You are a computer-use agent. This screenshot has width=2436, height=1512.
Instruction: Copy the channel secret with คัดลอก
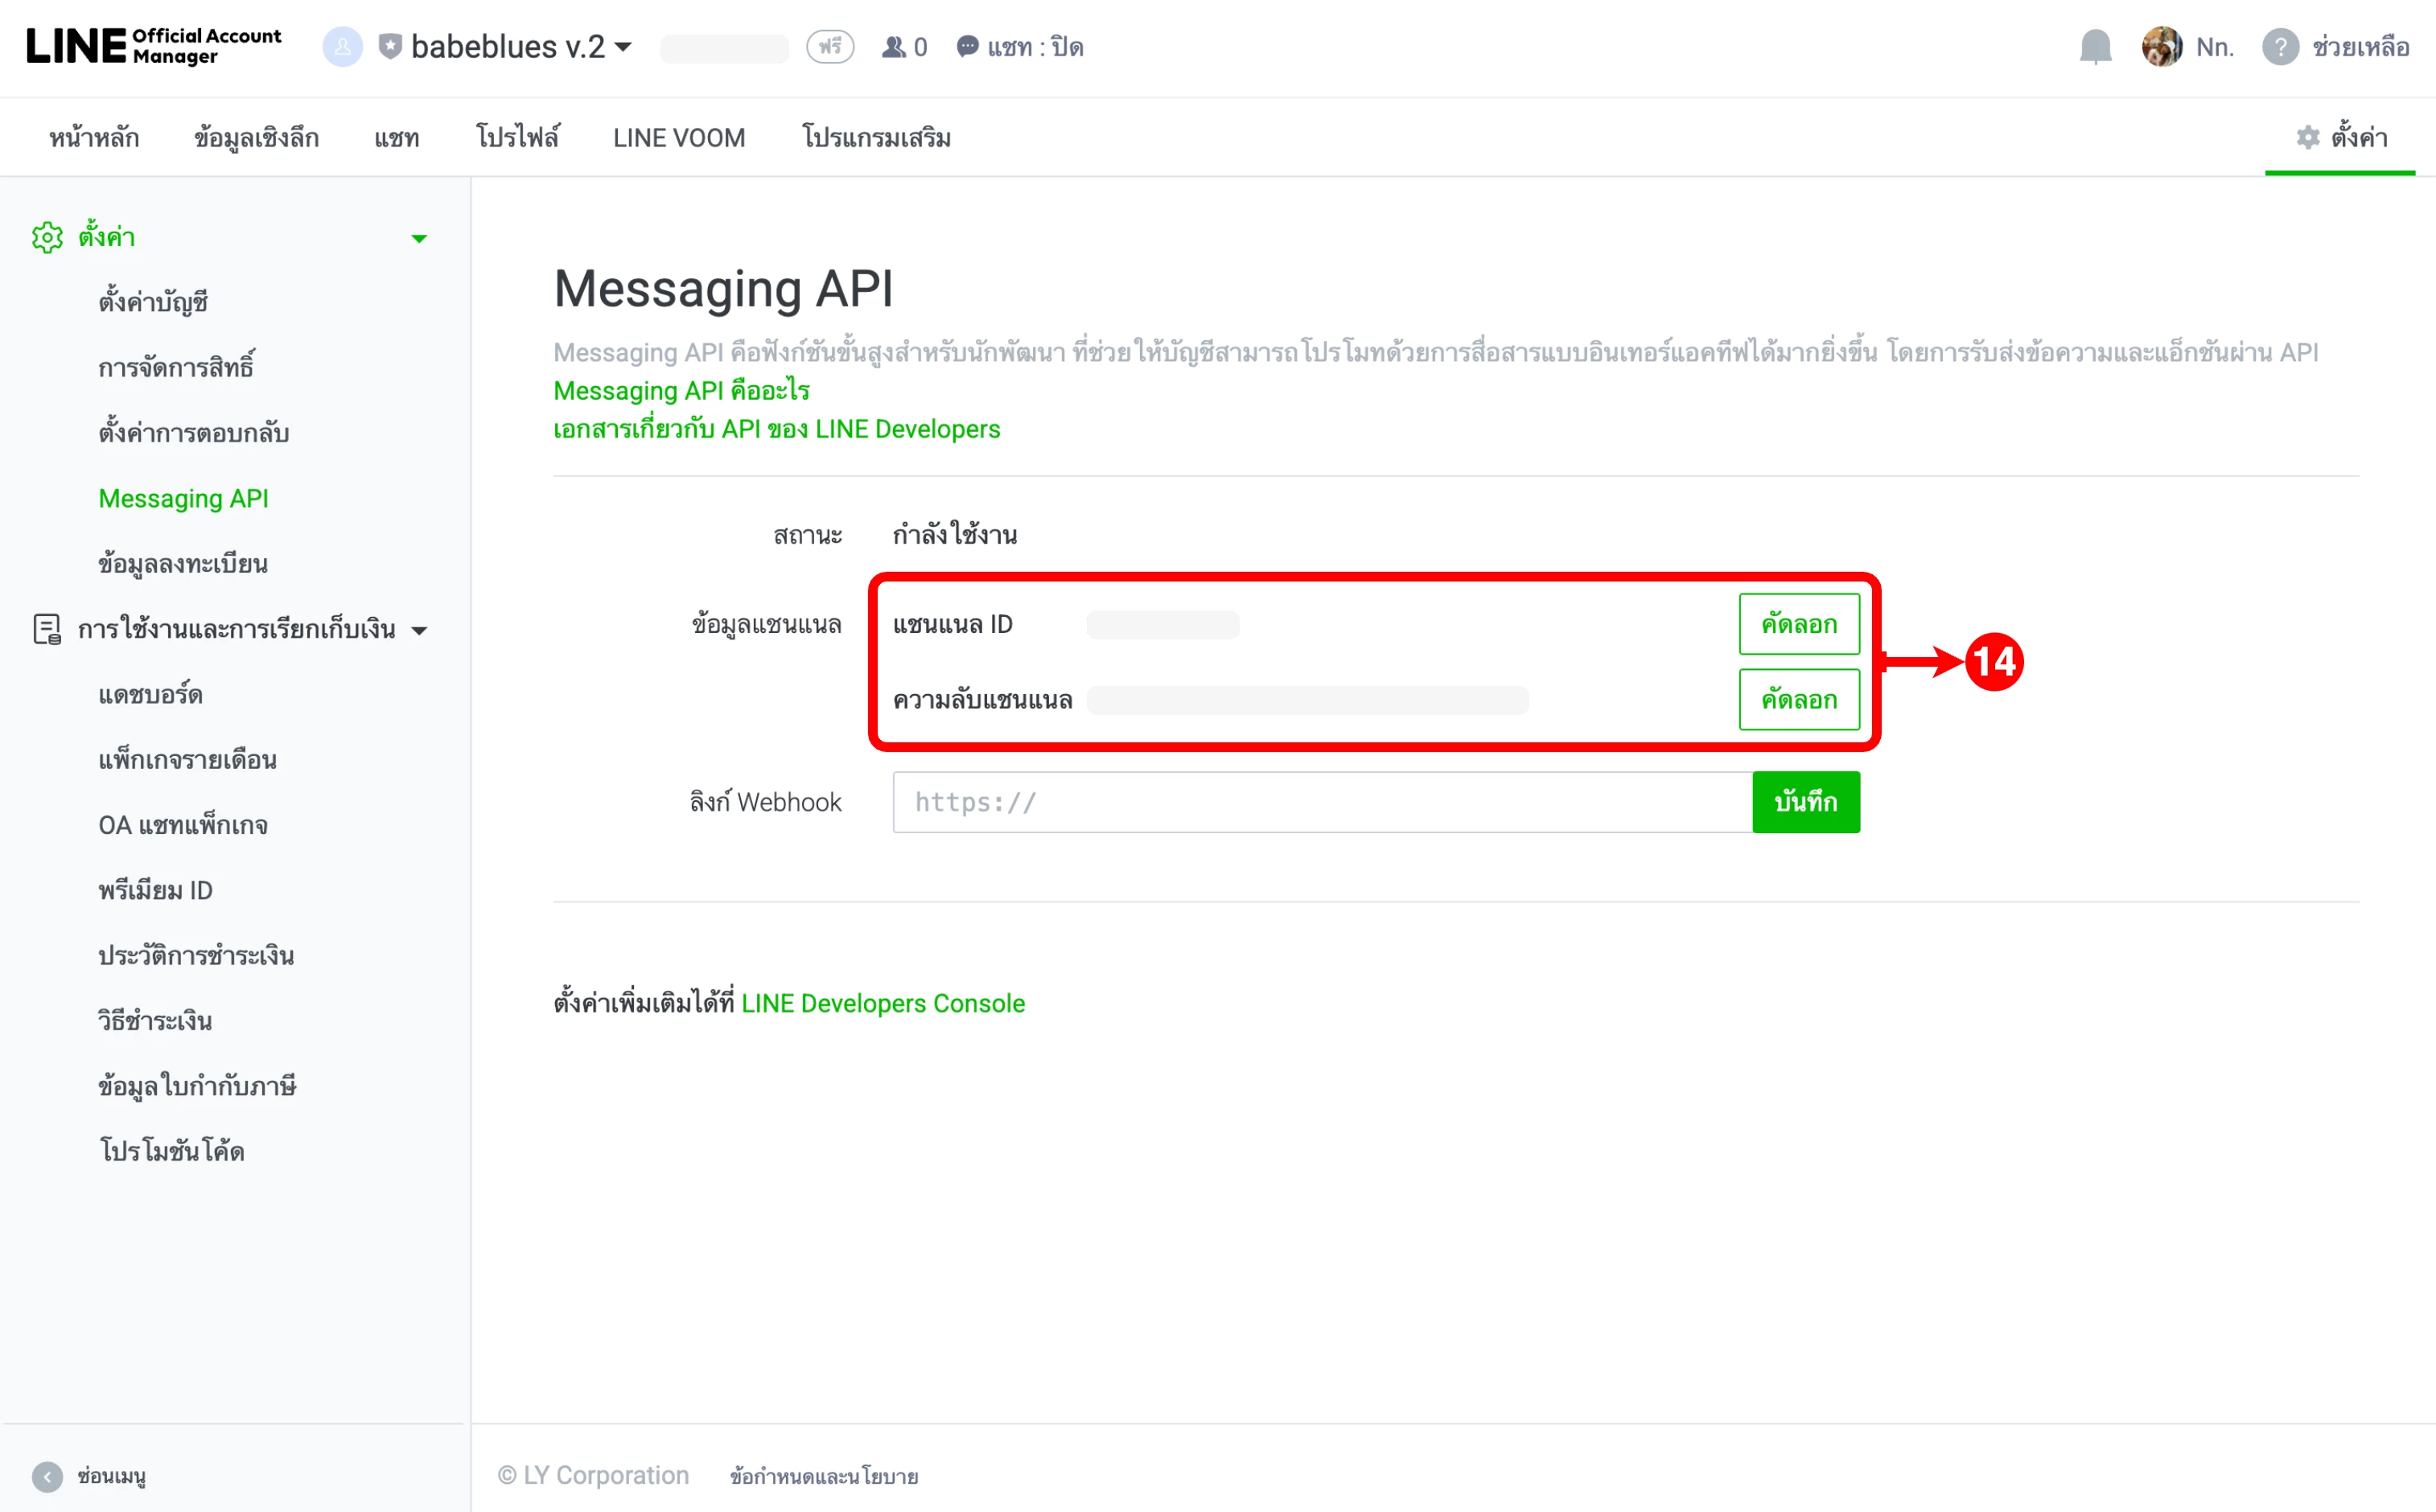click(1799, 700)
